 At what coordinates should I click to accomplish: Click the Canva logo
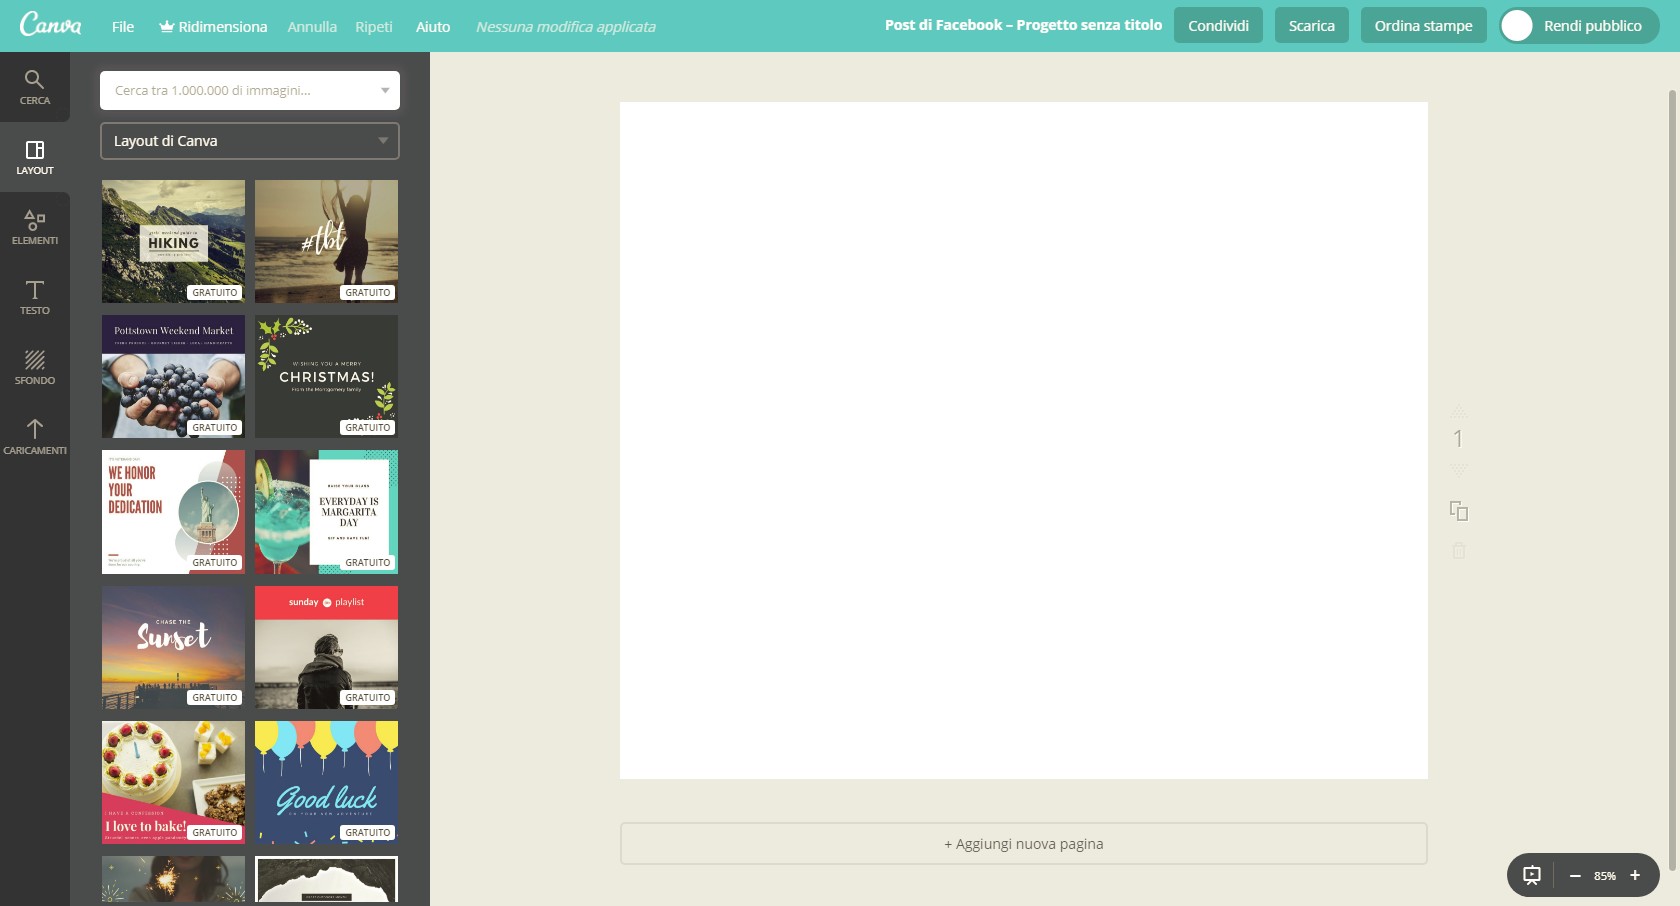point(51,25)
